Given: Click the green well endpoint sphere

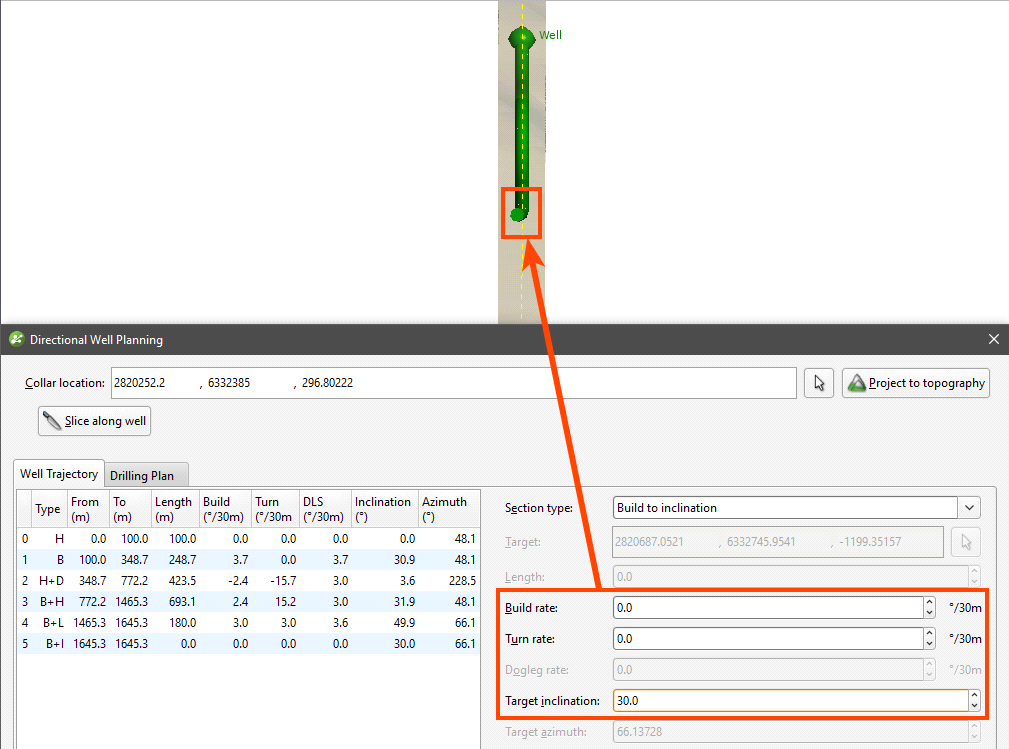Looking at the screenshot, I should (517, 214).
